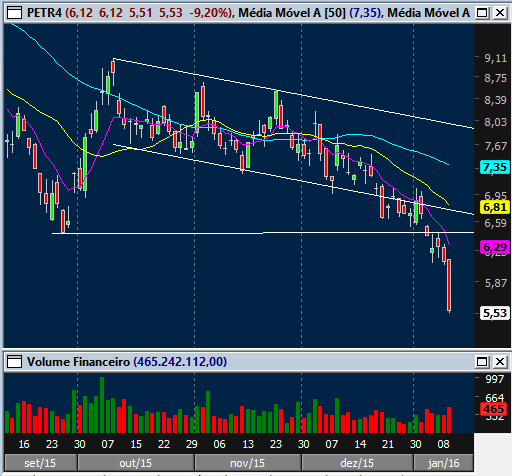Select the magenta 6,29 moving average price tag
Image resolution: width=512 pixels, height=476 pixels.
pos(495,247)
